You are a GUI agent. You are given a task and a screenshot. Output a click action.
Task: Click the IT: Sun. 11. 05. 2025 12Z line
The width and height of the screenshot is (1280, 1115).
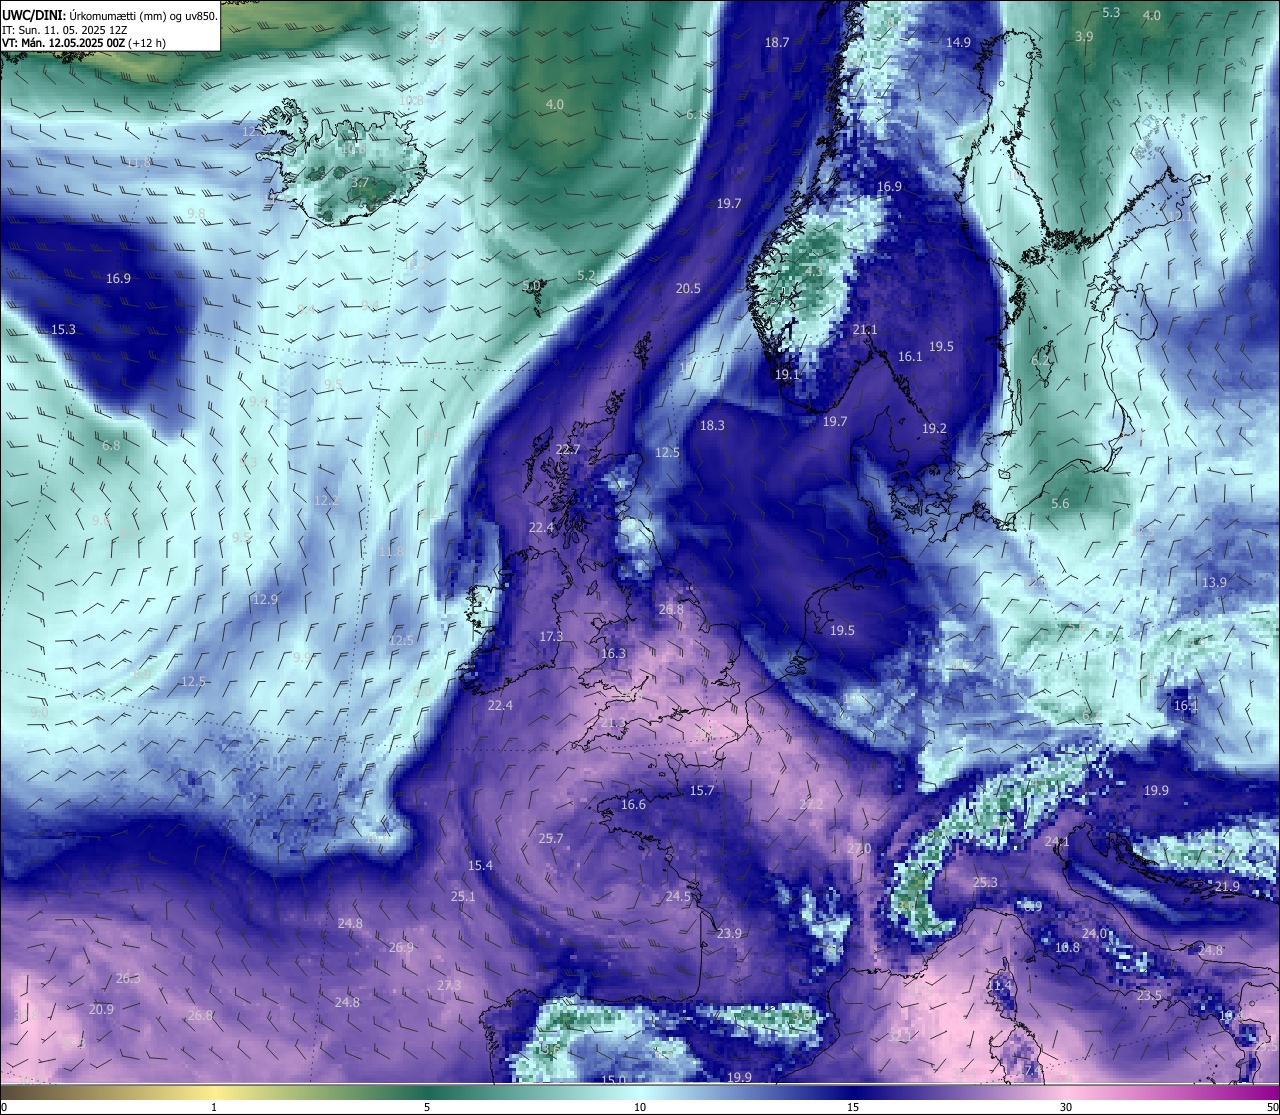click(x=64, y=30)
